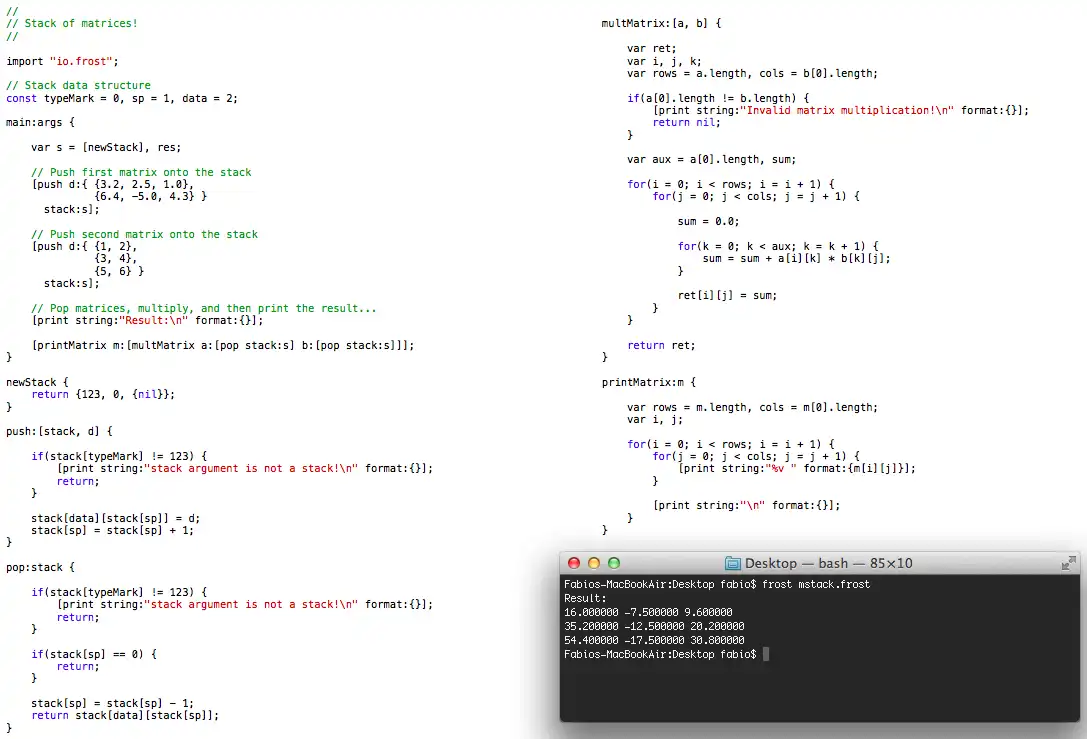The height and width of the screenshot is (739, 1087).
Task: Click the "Result:" line in the terminal
Action: [585, 598]
